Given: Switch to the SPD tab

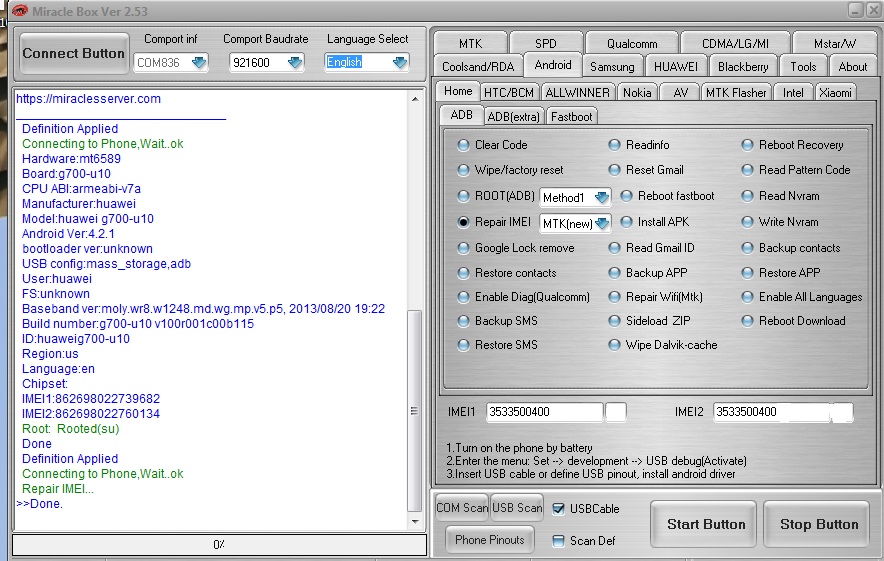Looking at the screenshot, I should click(545, 43).
